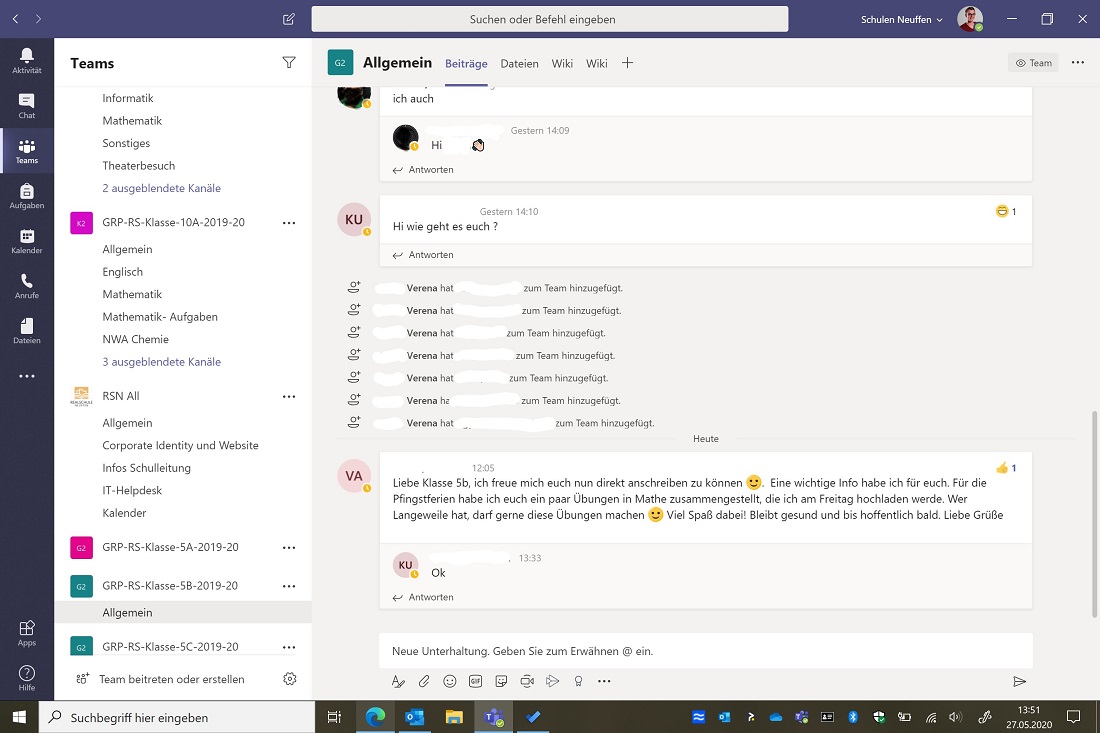Viewport: 1100px width, 733px height.
Task: Expand the 2 ausgeblendete Kanäle list
Action: click(162, 187)
